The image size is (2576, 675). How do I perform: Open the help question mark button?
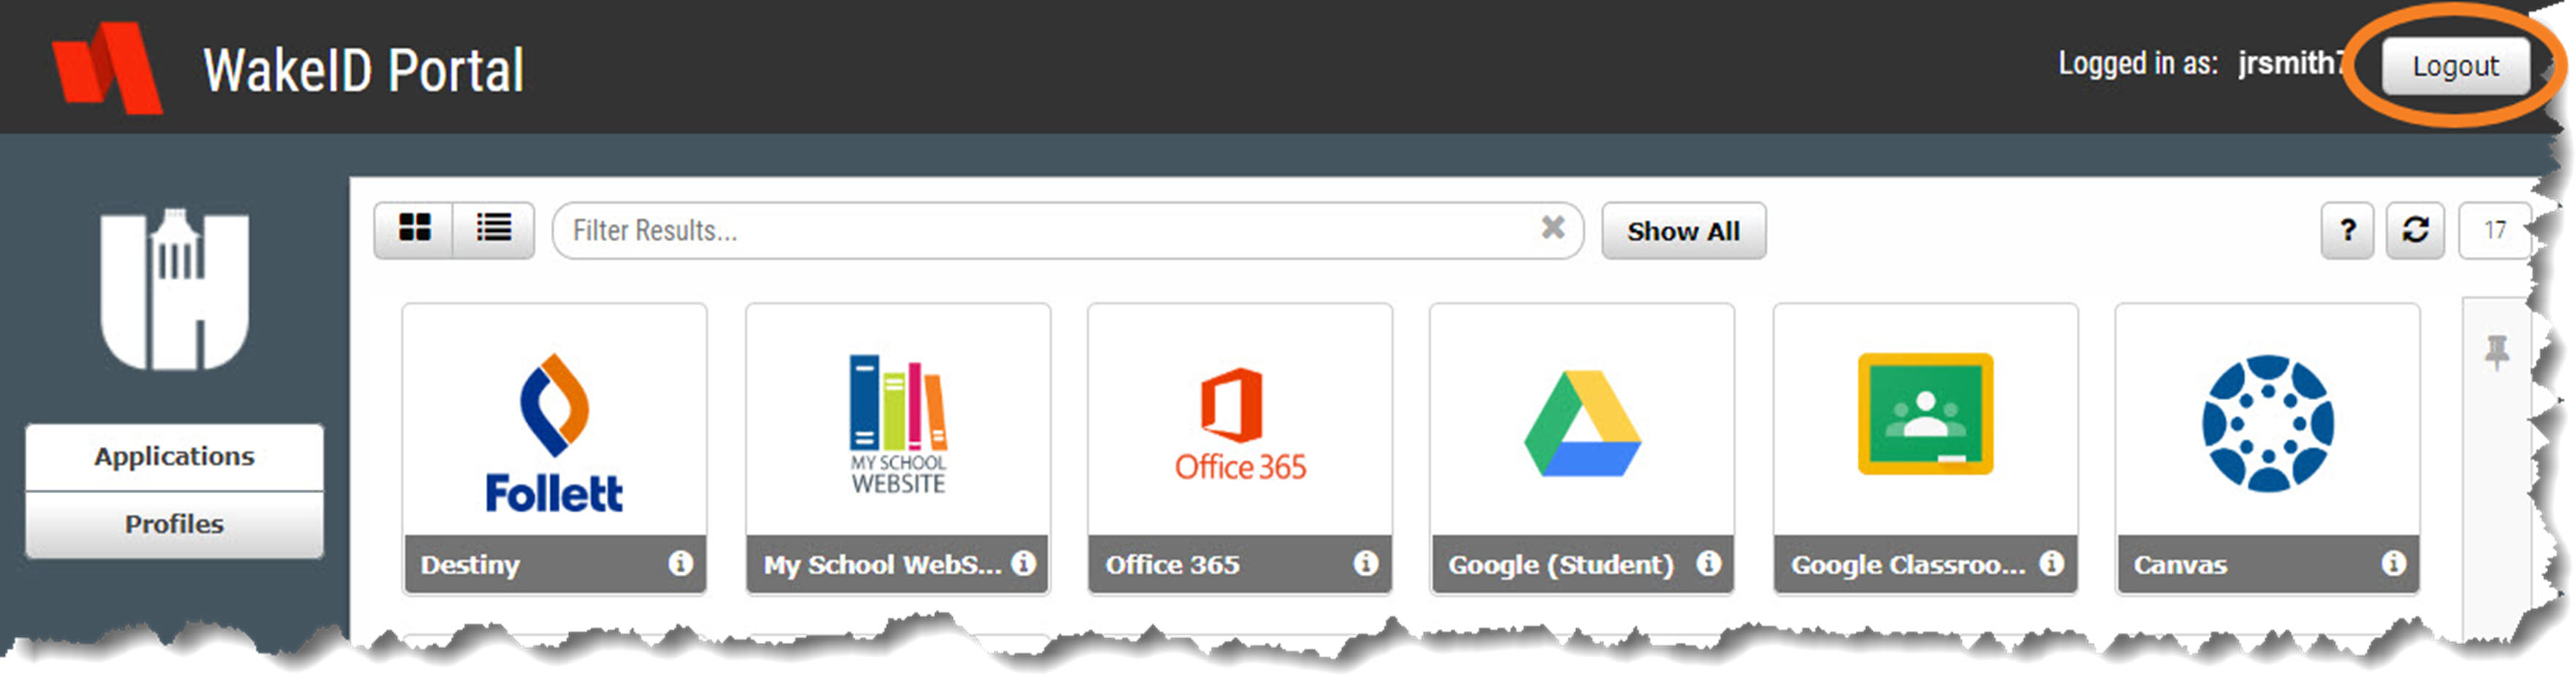tap(2347, 231)
